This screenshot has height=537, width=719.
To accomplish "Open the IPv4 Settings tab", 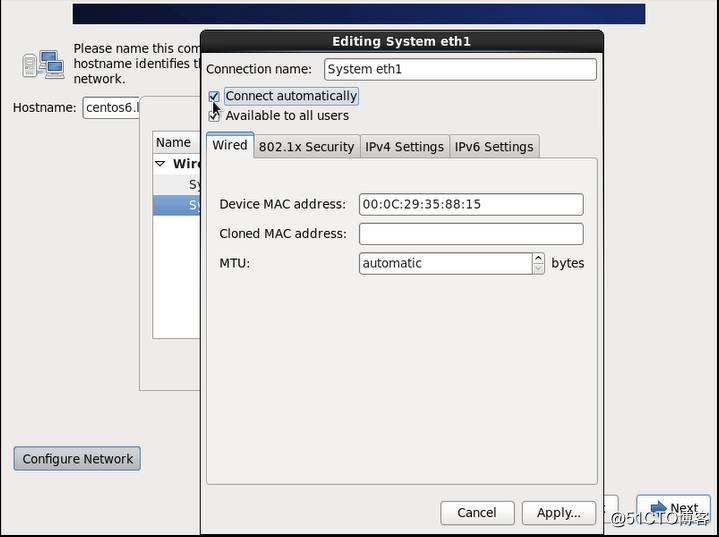I will [404, 147].
